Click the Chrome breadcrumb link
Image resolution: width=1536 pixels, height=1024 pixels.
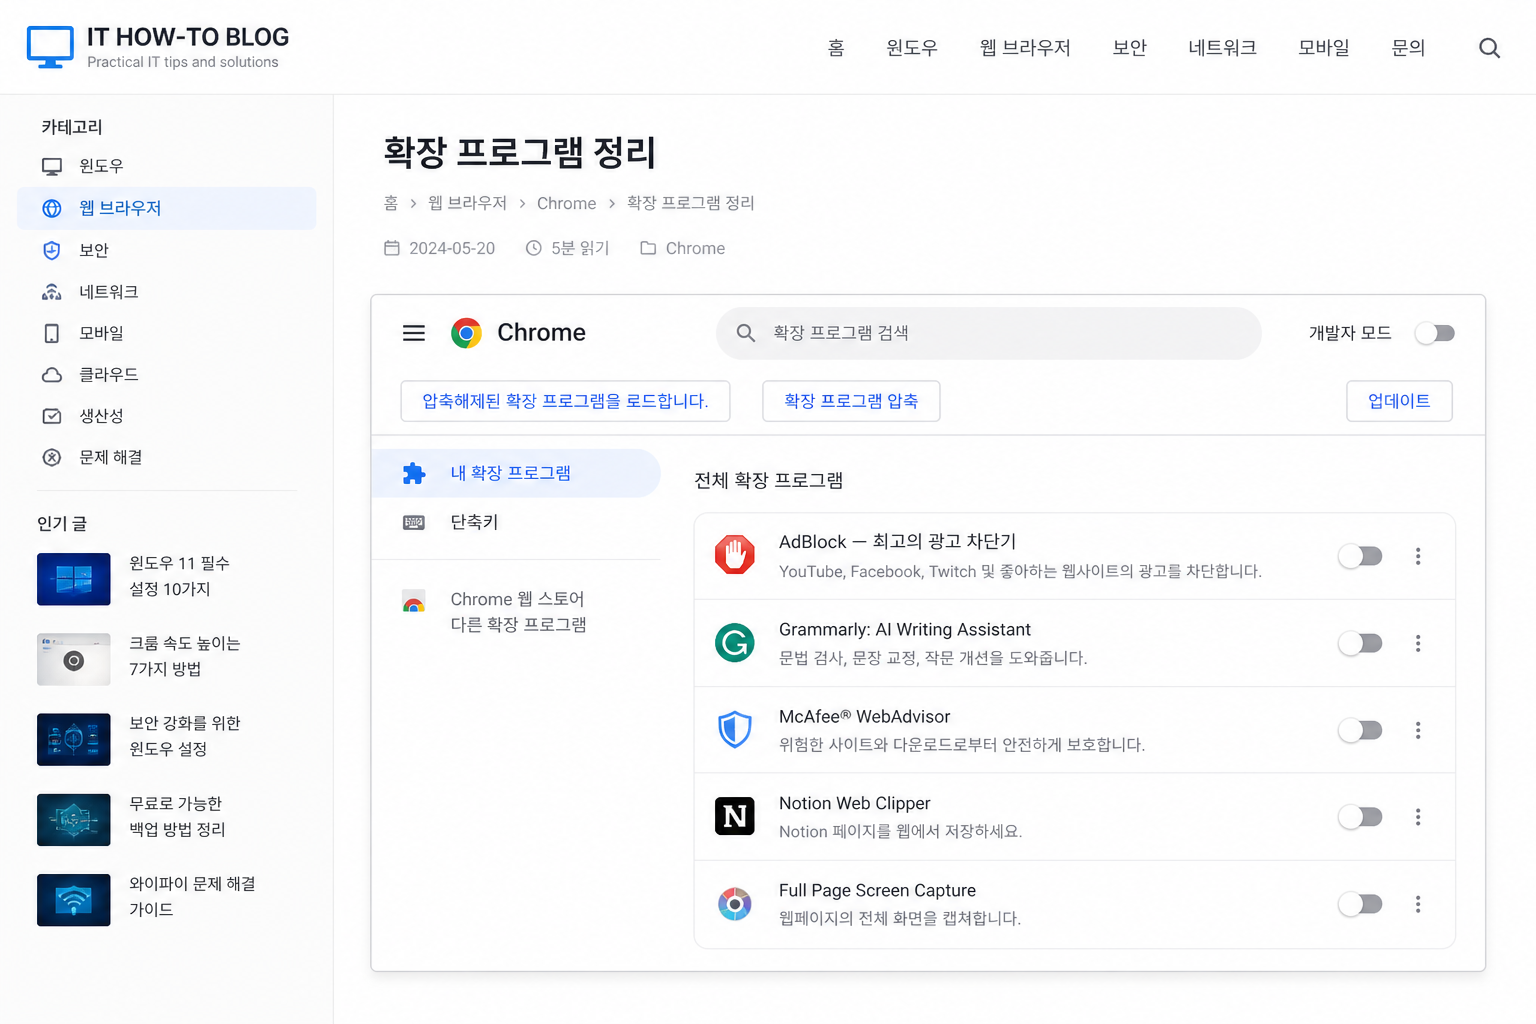(x=566, y=203)
